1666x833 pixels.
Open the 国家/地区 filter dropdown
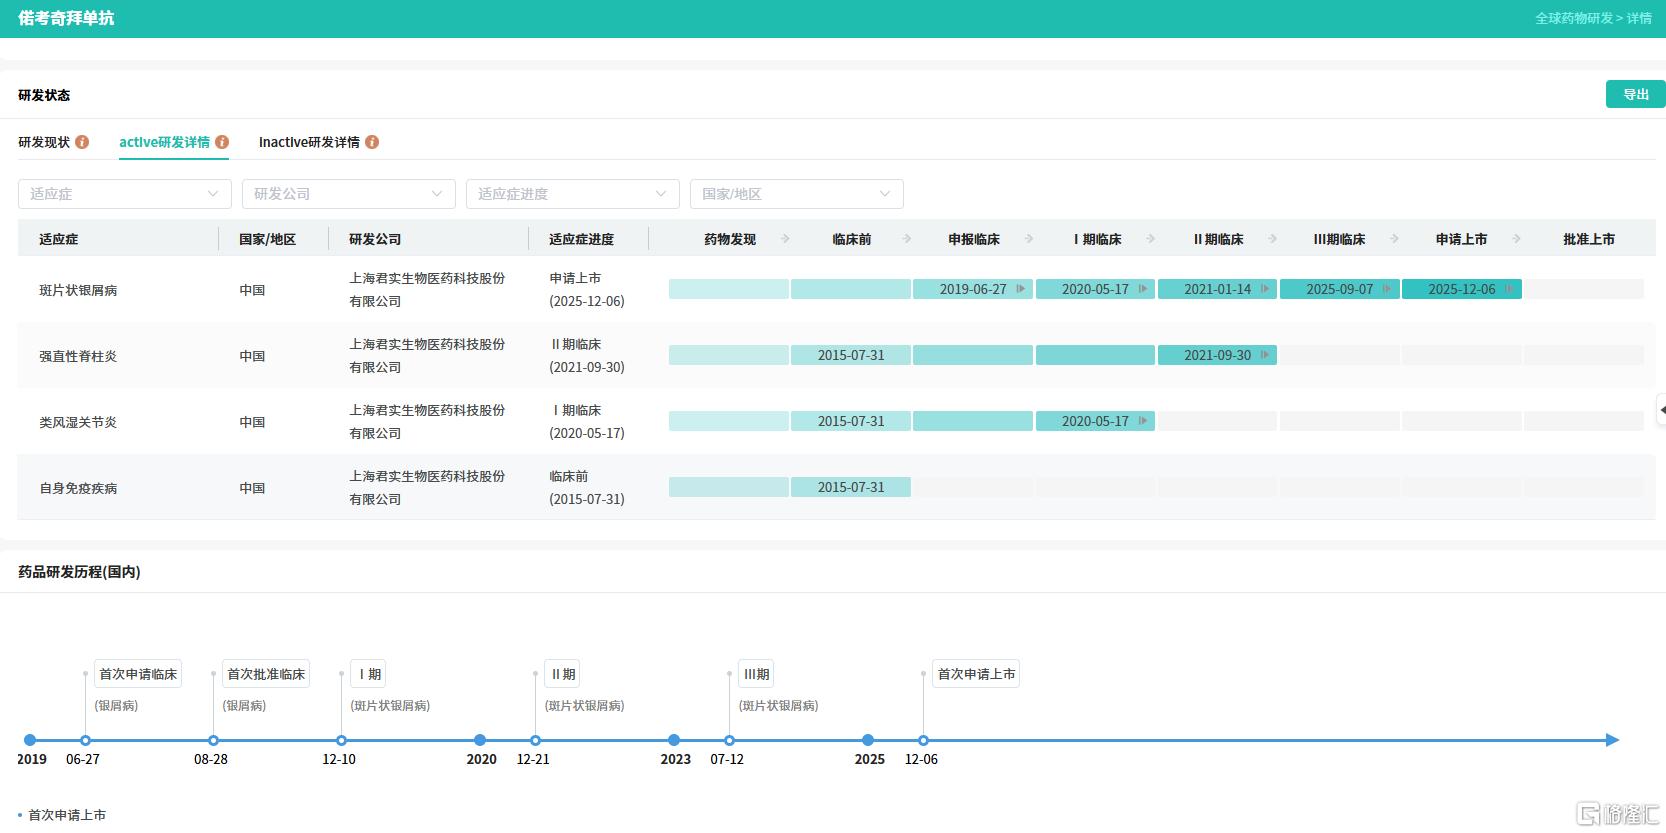pyautogui.click(x=797, y=194)
